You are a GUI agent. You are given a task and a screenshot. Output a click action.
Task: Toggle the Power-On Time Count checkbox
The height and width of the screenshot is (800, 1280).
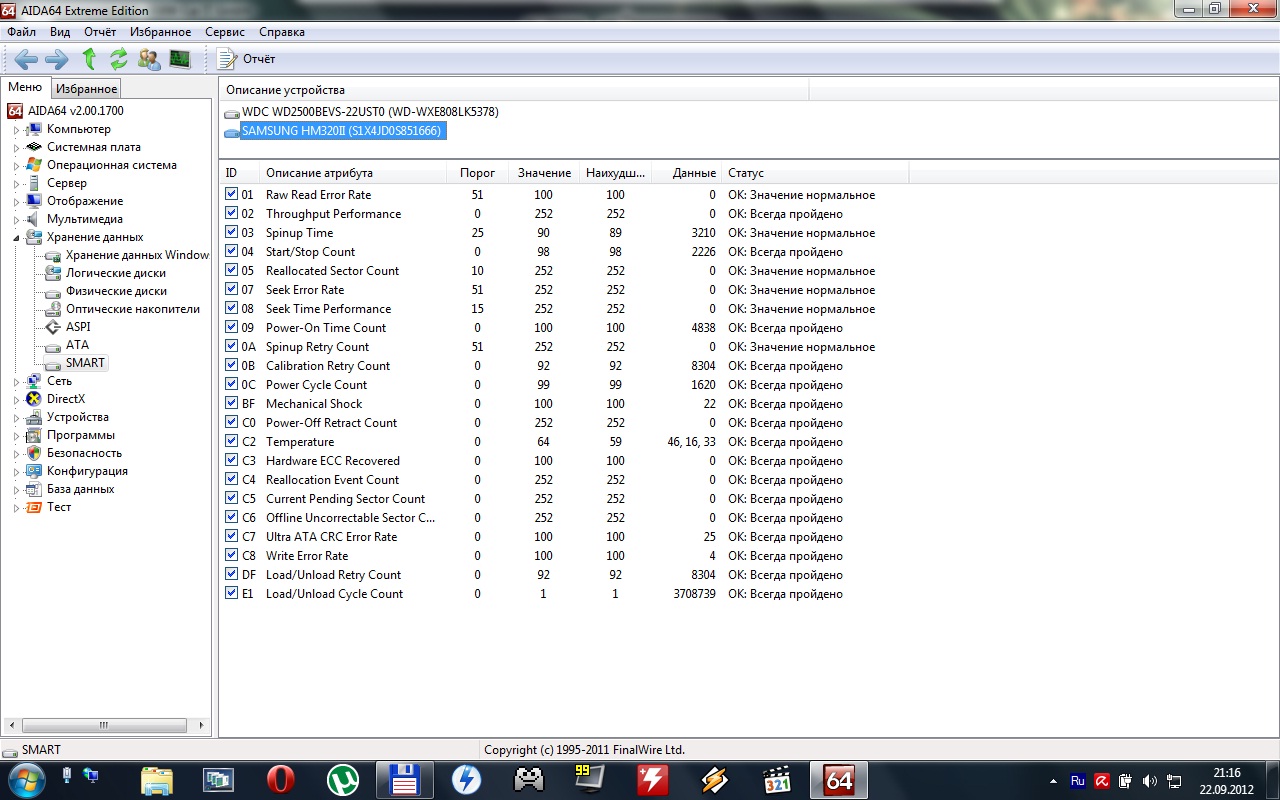click(x=232, y=328)
